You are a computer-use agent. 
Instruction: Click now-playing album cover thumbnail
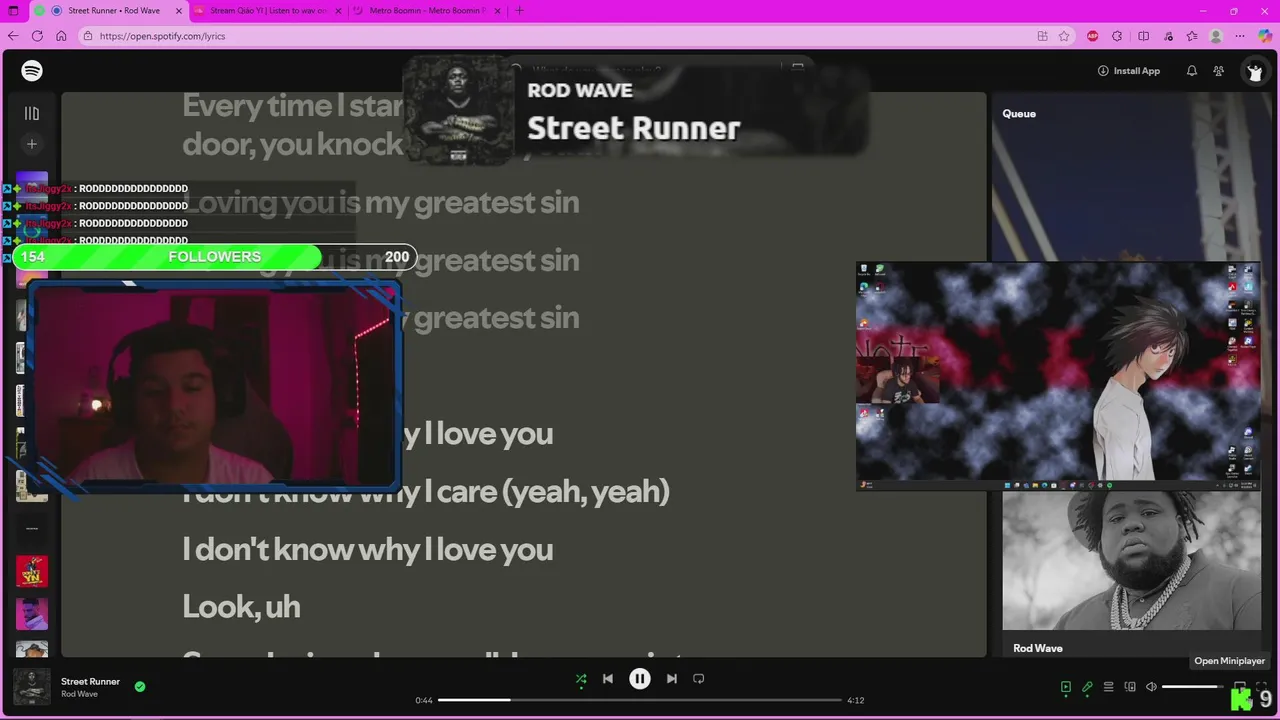[x=32, y=687]
